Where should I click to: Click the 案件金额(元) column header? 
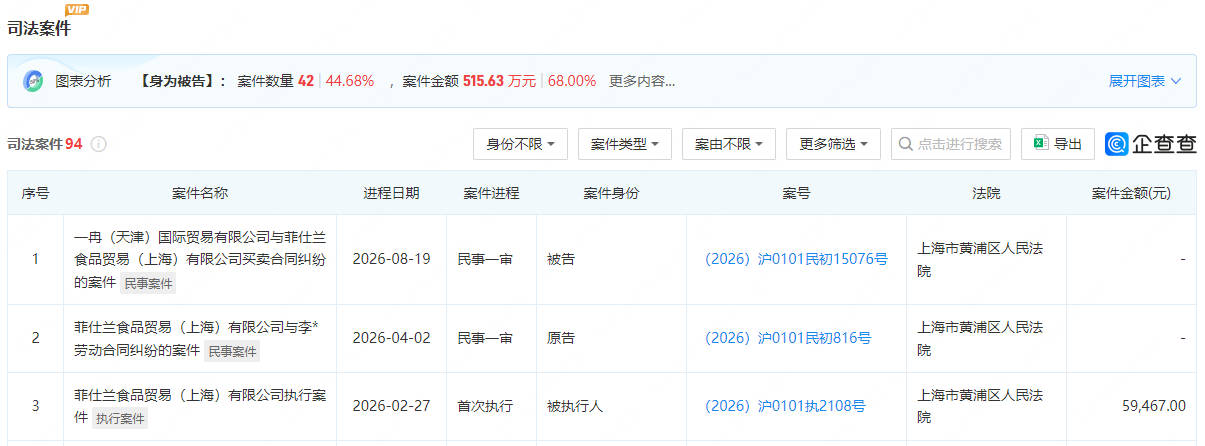point(1131,193)
